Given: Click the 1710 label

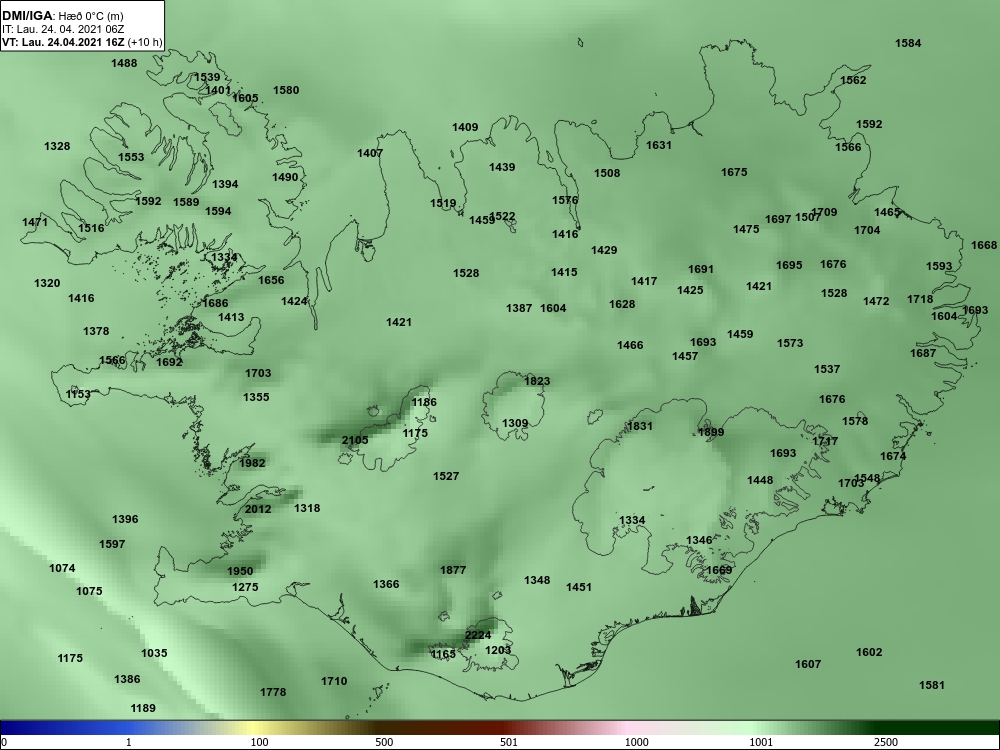Looking at the screenshot, I should [x=334, y=681].
